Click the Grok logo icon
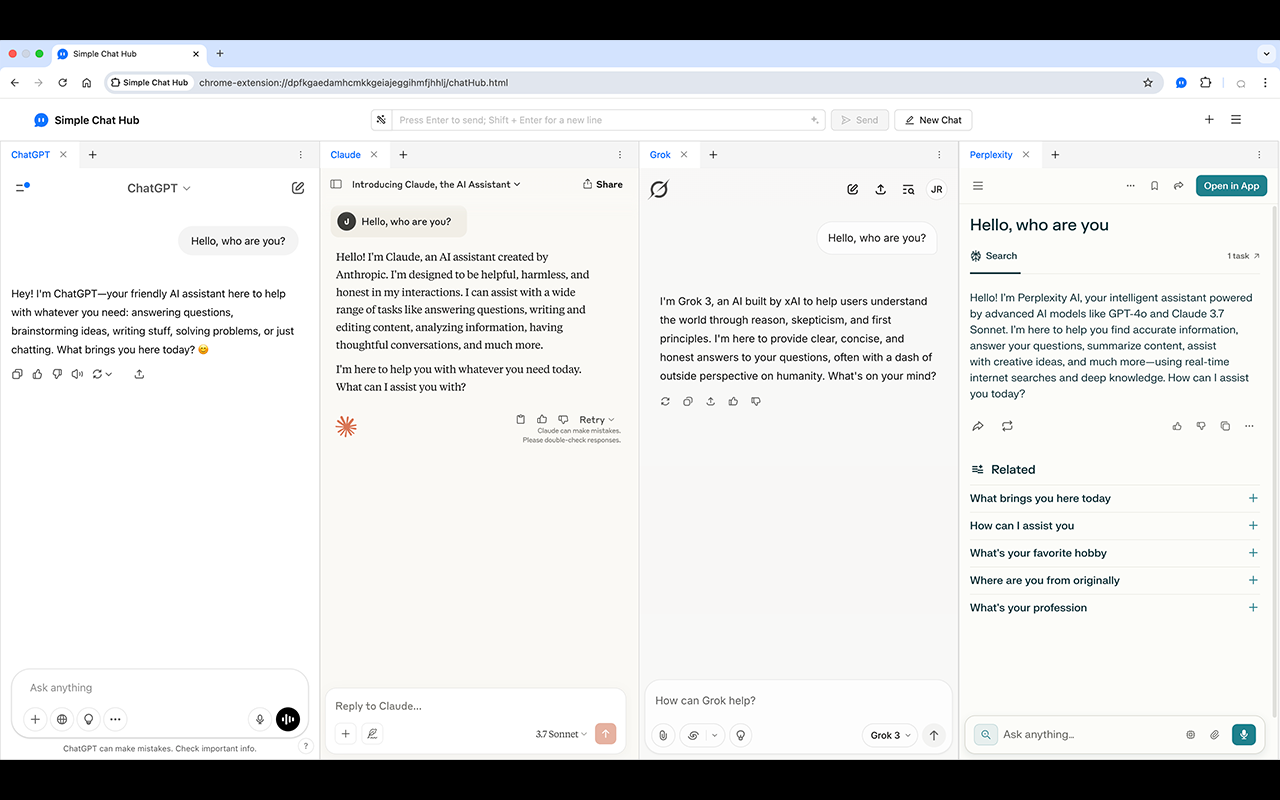Viewport: 1280px width, 800px height. point(659,189)
